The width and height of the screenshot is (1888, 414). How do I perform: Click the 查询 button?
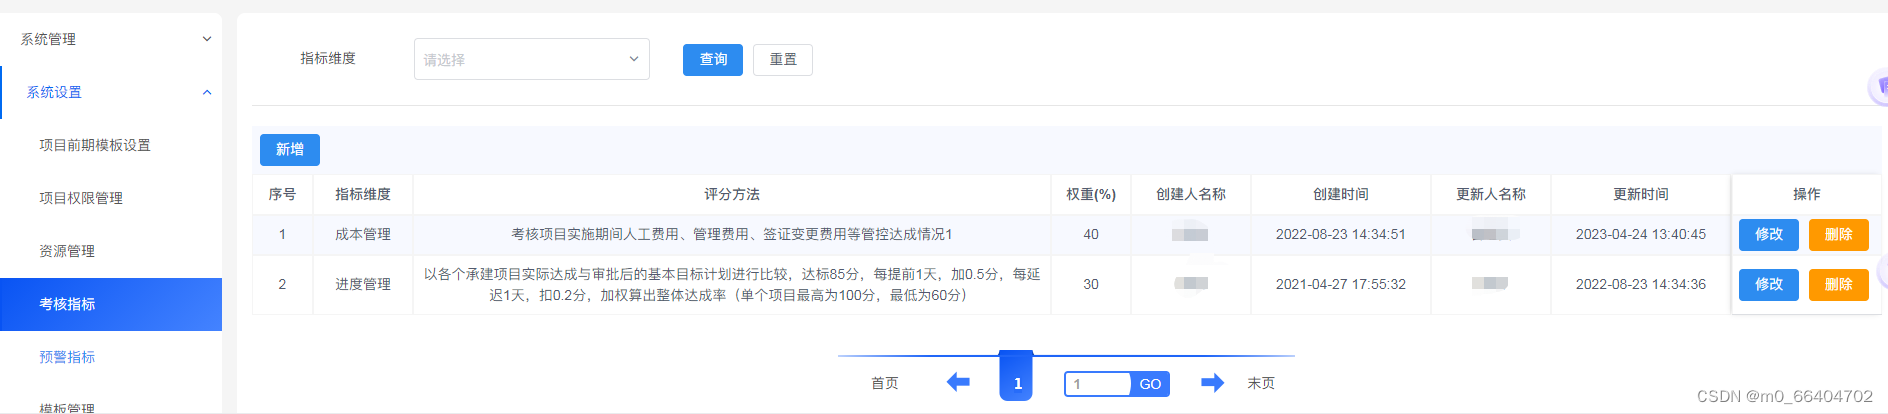click(713, 60)
